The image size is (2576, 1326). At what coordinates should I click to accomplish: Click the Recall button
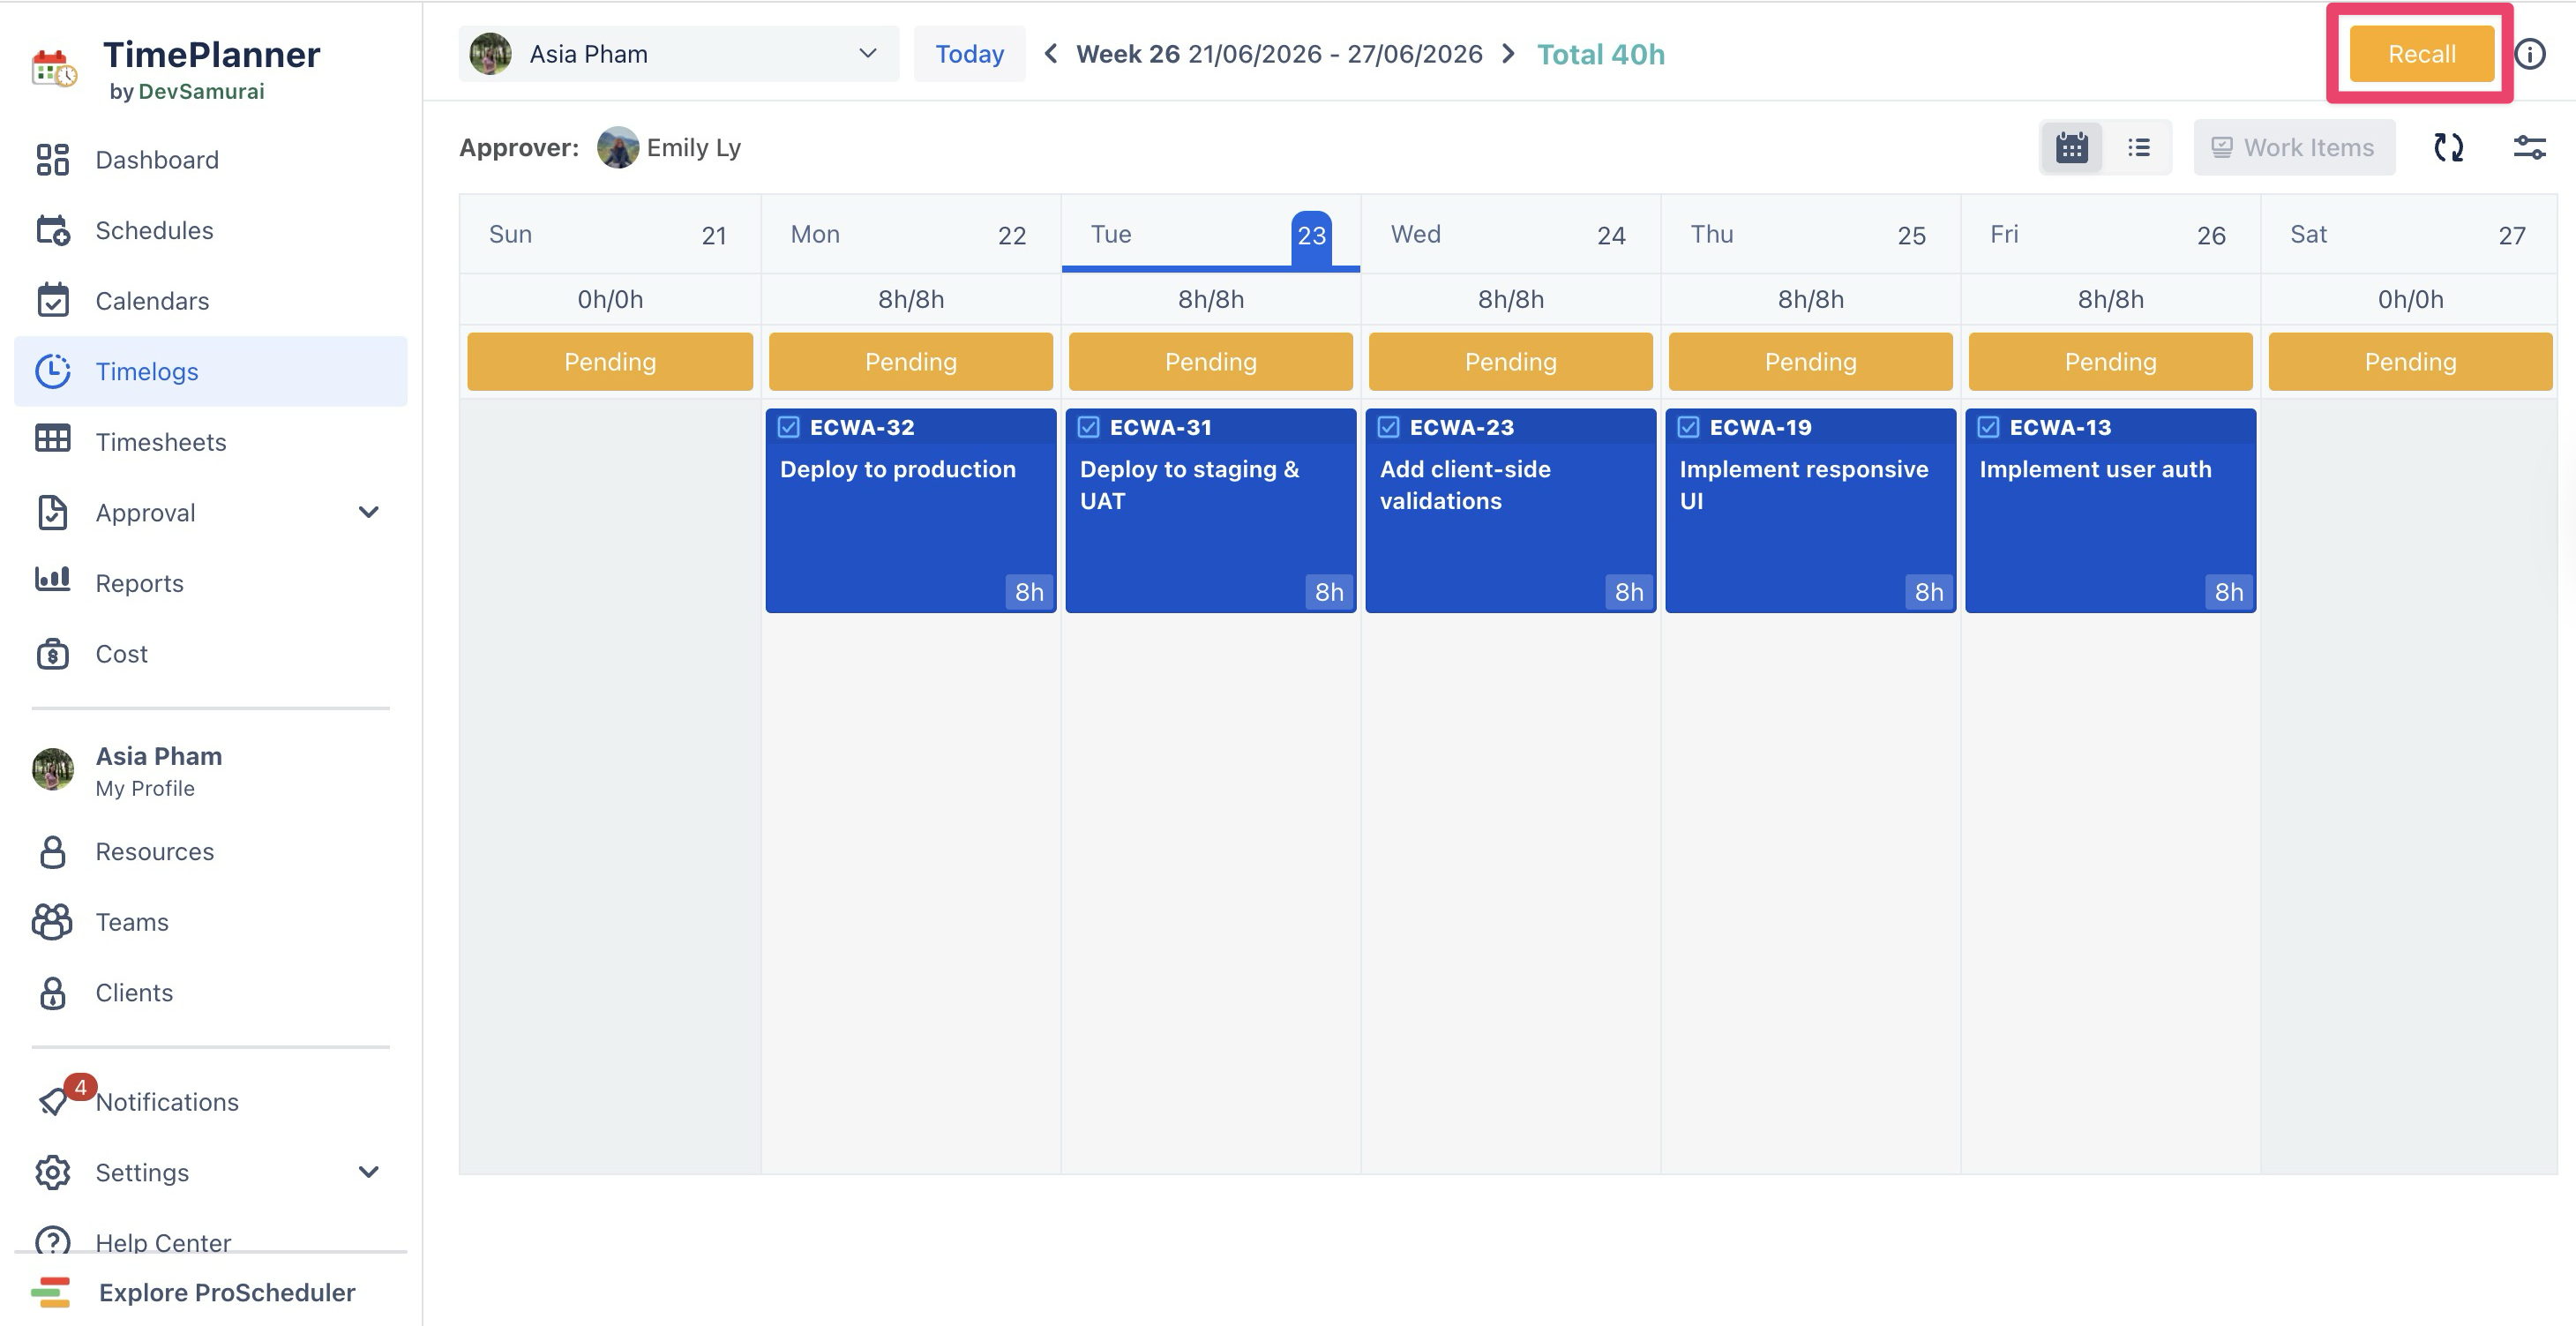2421,54
